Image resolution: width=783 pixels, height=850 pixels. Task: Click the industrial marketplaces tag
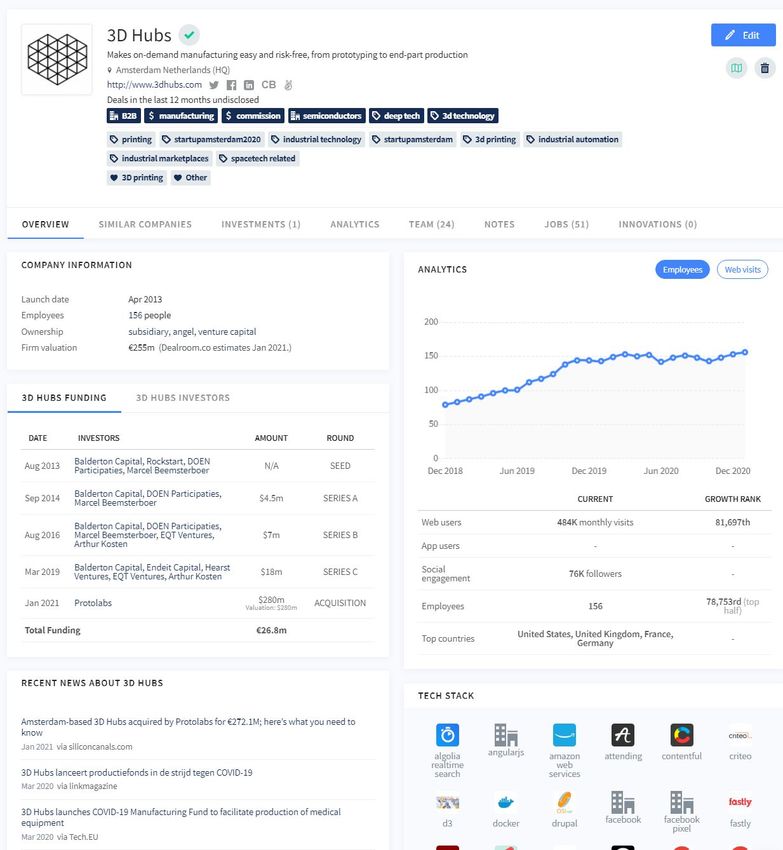(159, 158)
